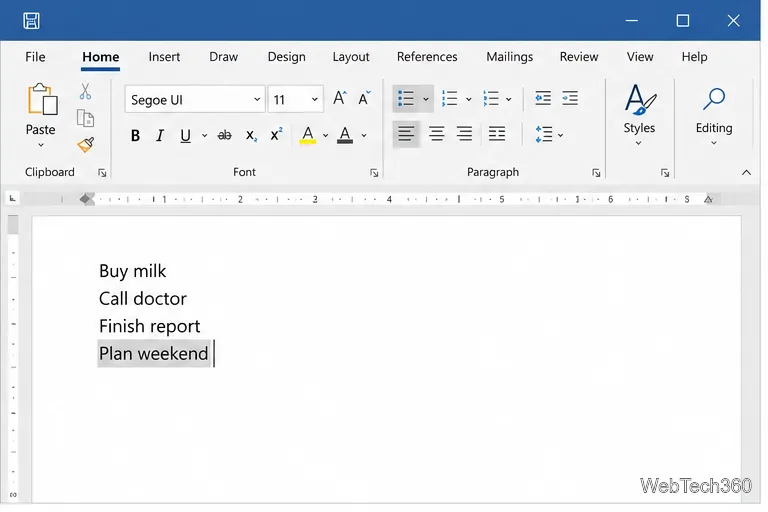The width and height of the screenshot is (768, 512).
Task: Justify the paragraph text
Action: click(497, 134)
